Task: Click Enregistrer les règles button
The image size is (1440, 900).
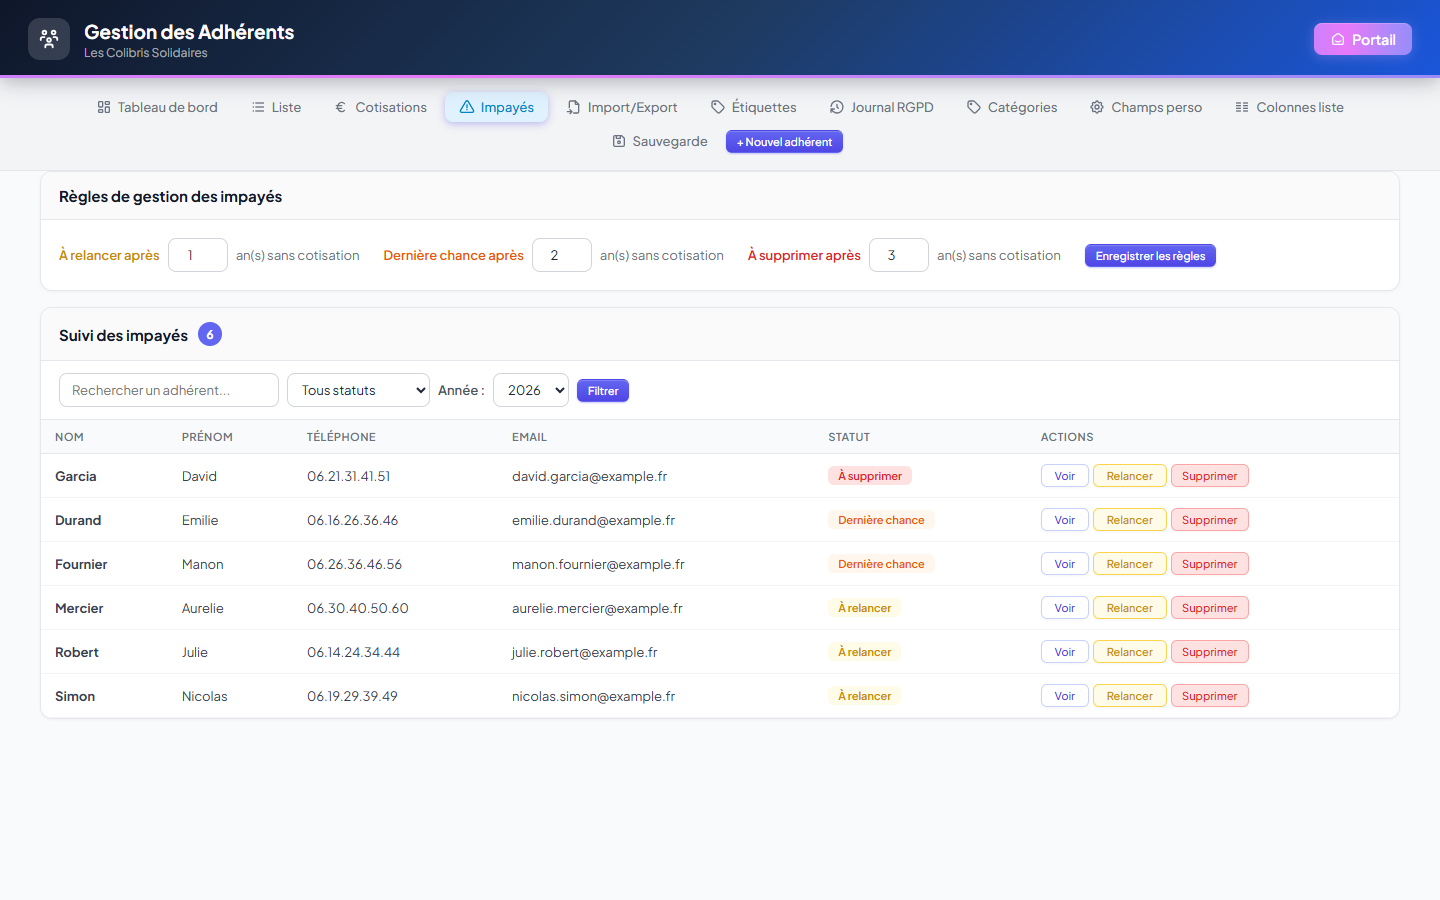Action: tap(1150, 256)
